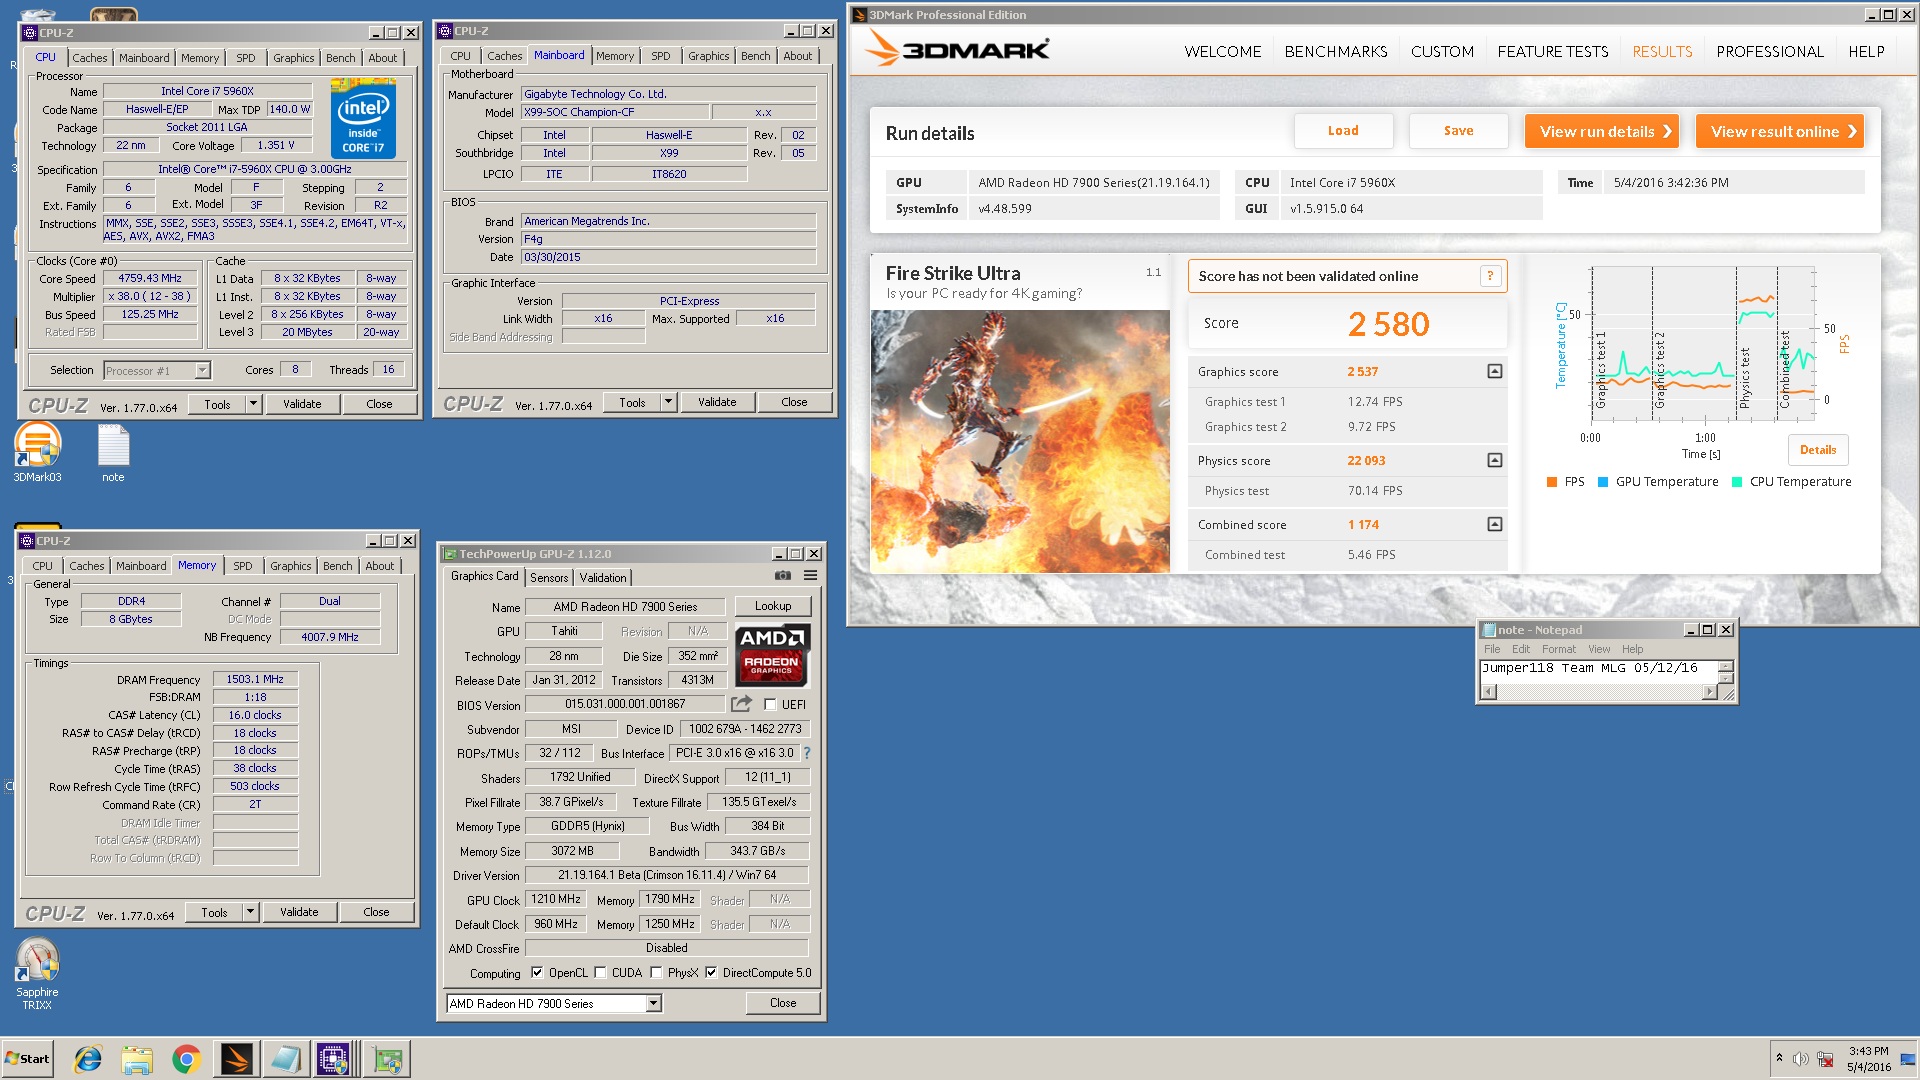1920x1080 pixels.
Task: Click the teal CPU Temperature legend swatch
Action: coord(1737,482)
